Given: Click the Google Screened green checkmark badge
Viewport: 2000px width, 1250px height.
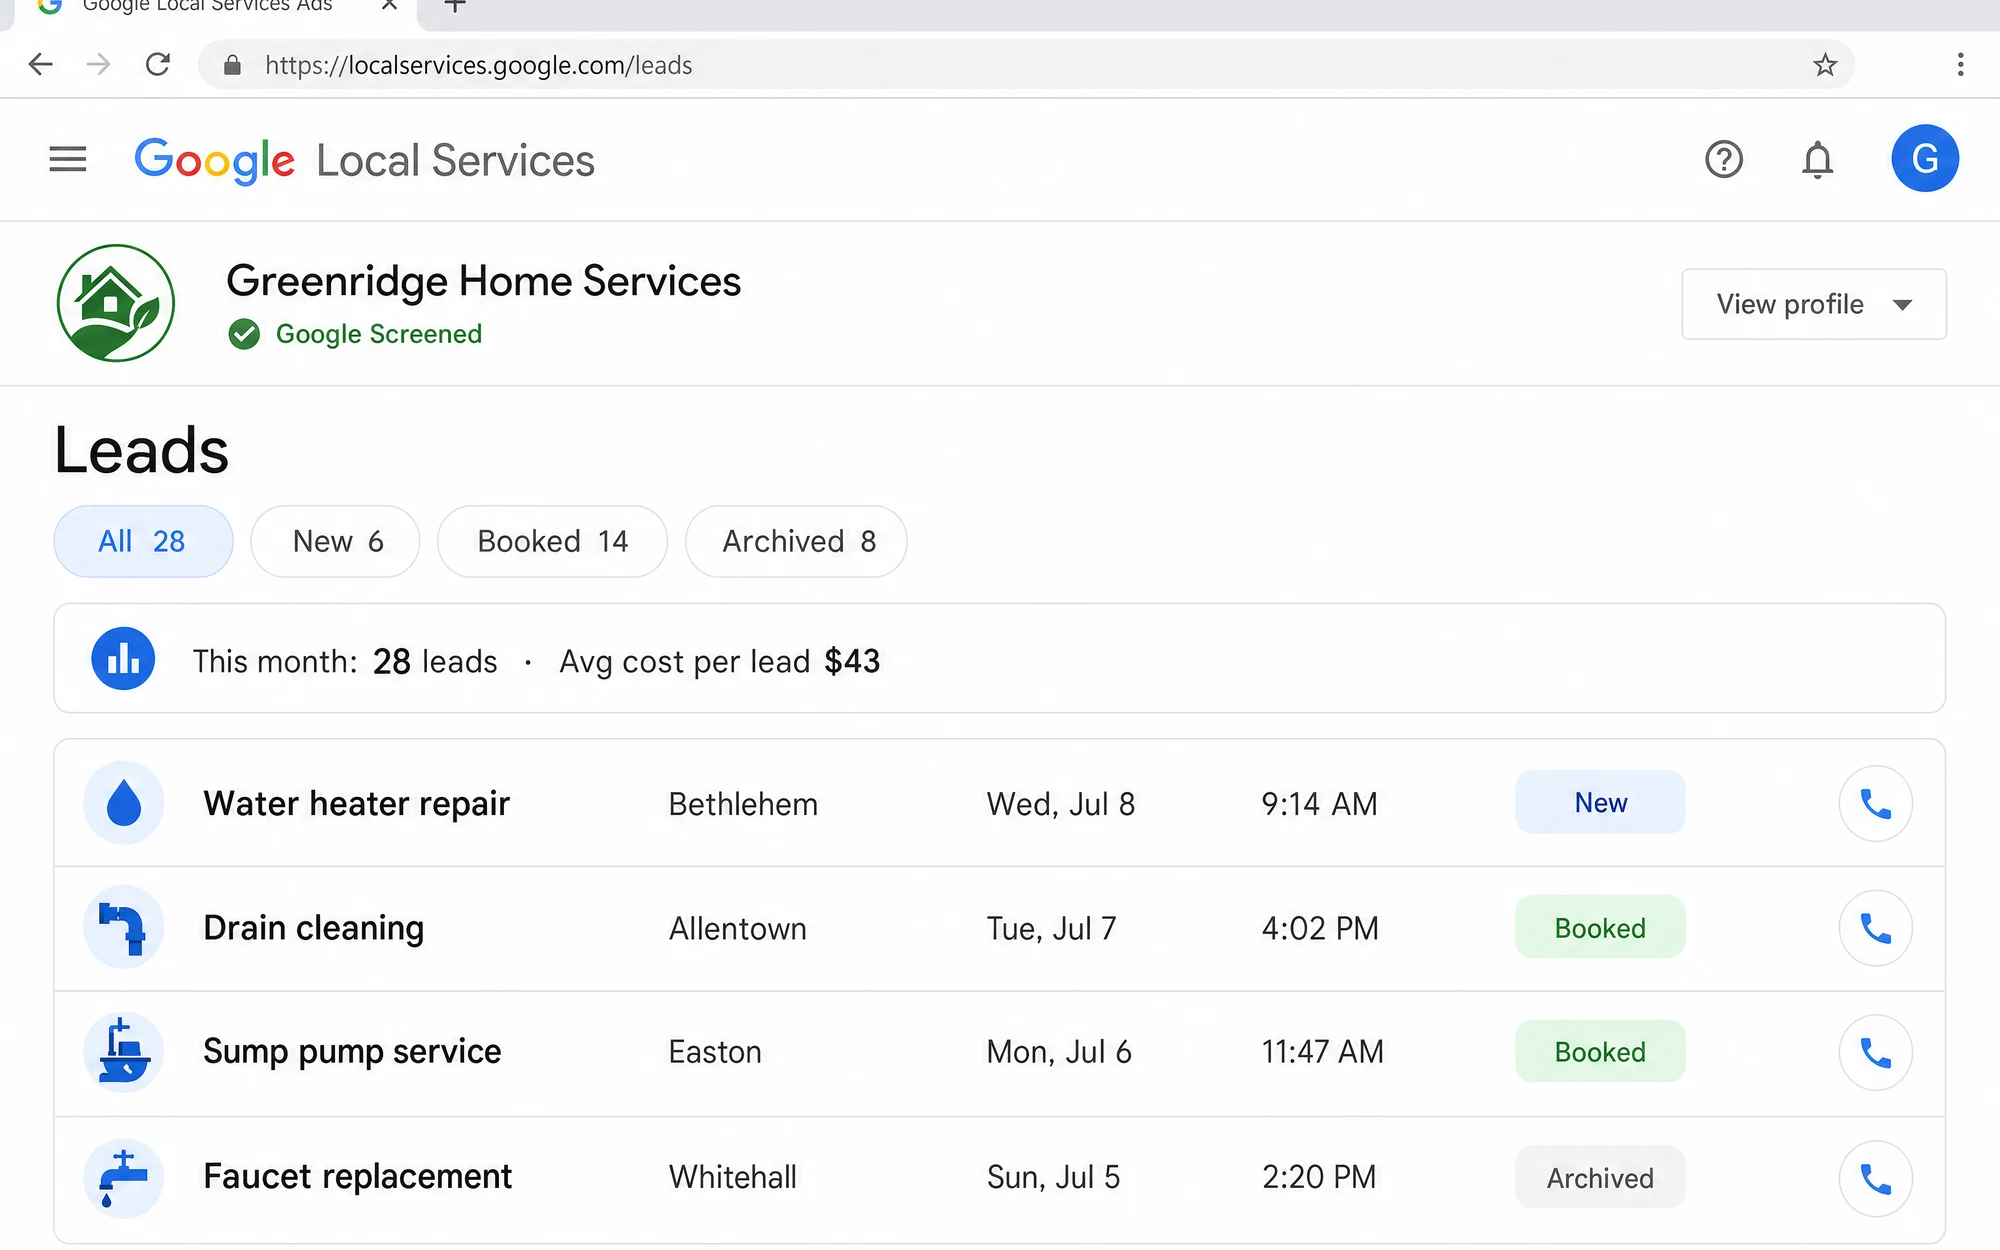Looking at the screenshot, I should tap(244, 334).
